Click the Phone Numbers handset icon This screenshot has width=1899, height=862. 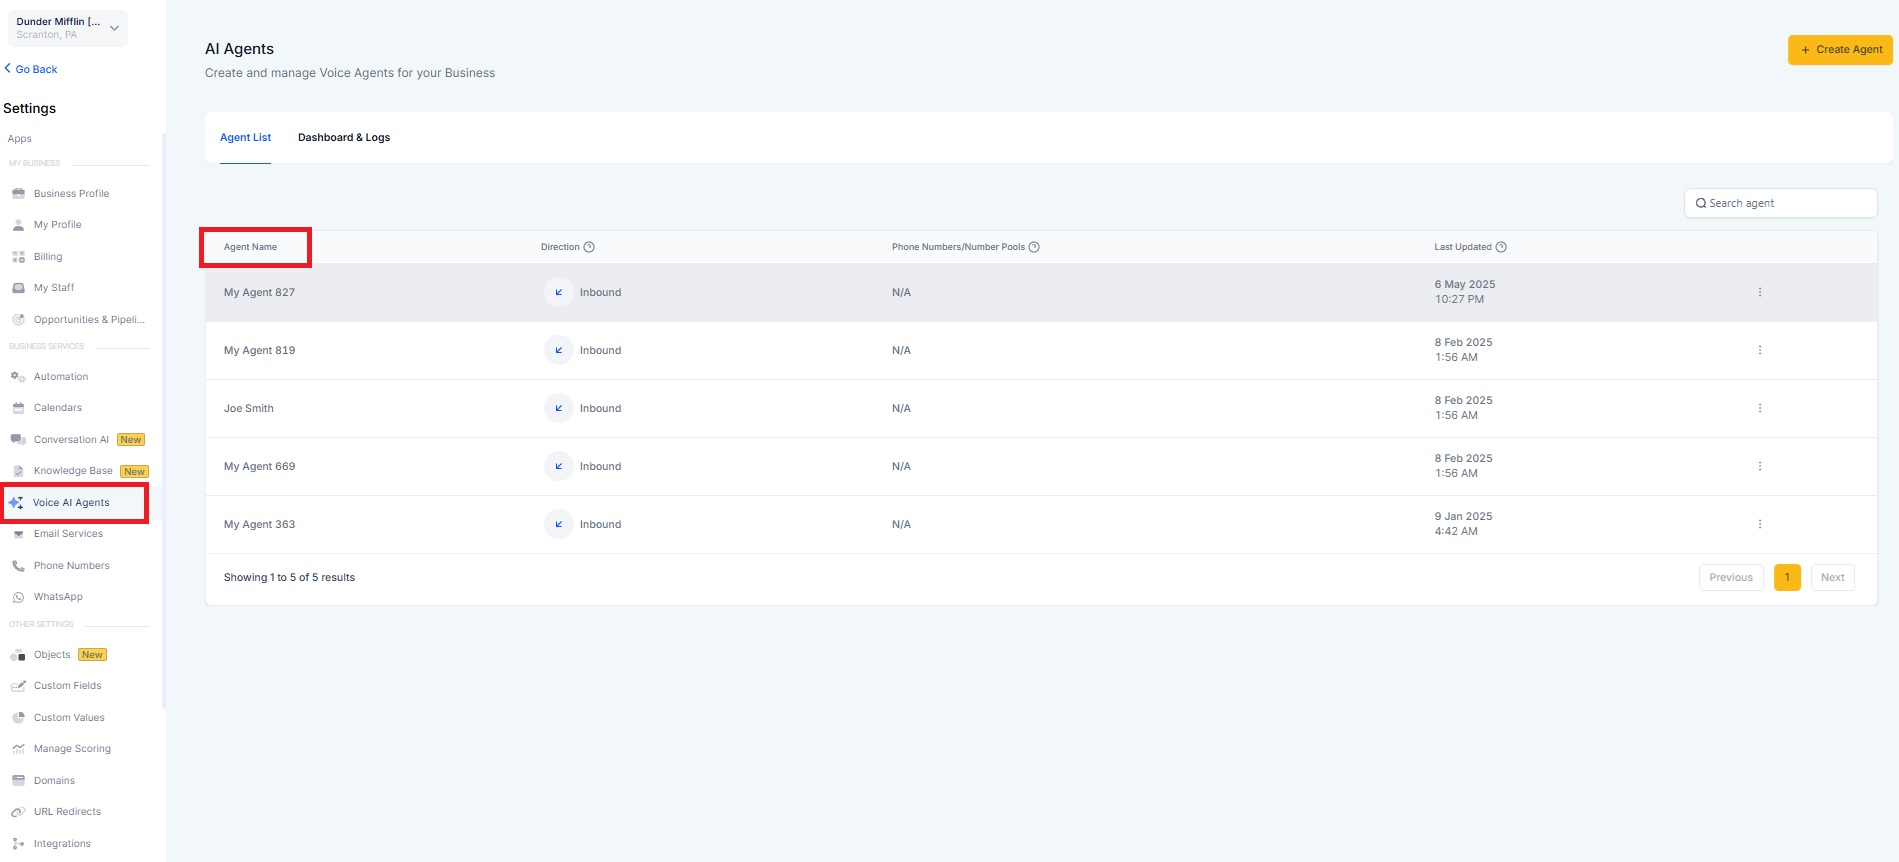pyautogui.click(x=18, y=566)
